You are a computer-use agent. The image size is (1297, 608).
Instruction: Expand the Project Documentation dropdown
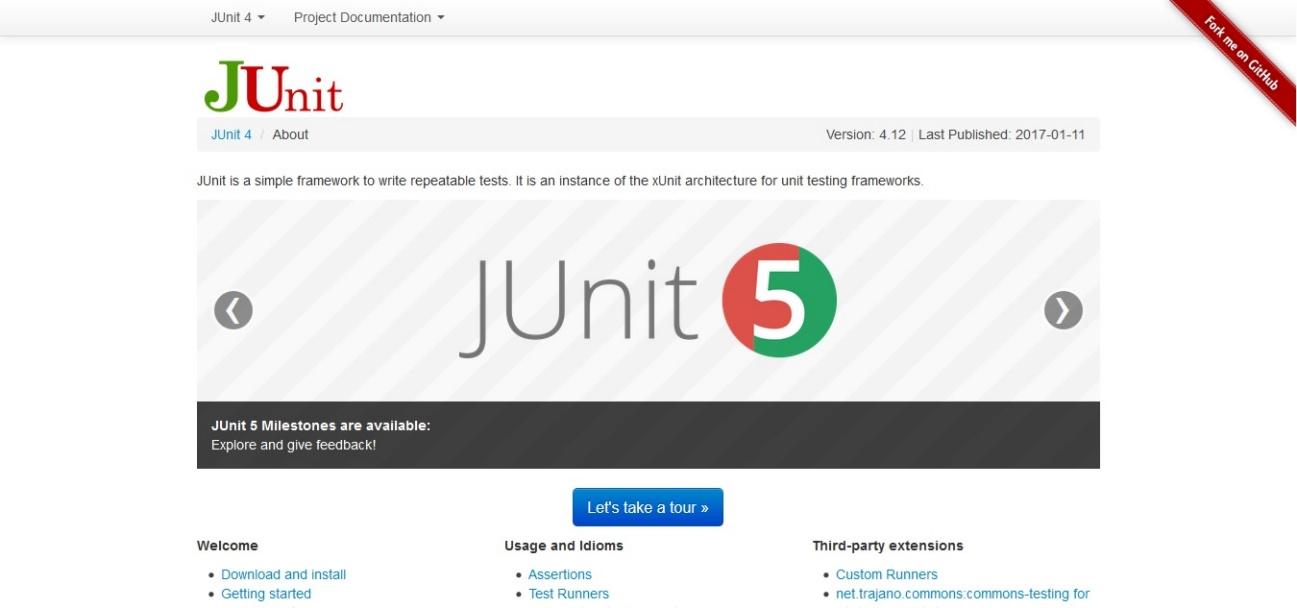369,17
